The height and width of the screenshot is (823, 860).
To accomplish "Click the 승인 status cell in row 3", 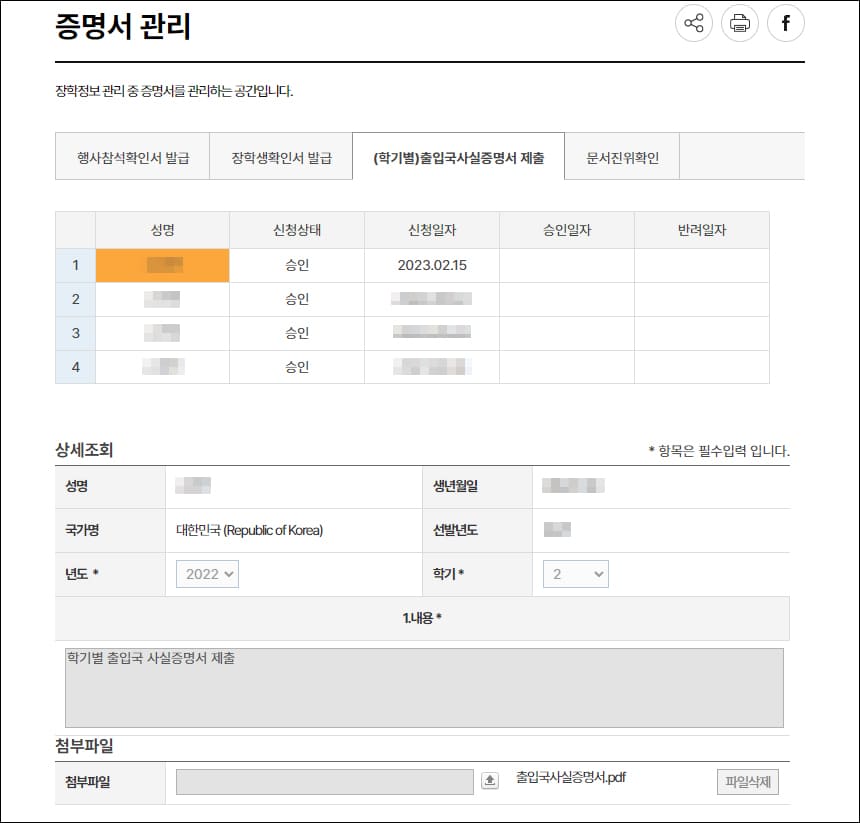I will (x=296, y=333).
